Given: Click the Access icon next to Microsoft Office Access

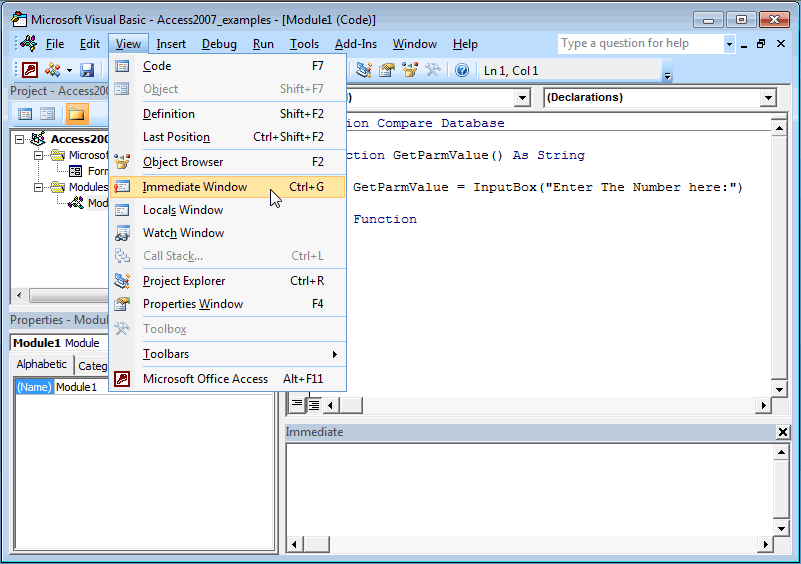Looking at the screenshot, I should click(122, 379).
